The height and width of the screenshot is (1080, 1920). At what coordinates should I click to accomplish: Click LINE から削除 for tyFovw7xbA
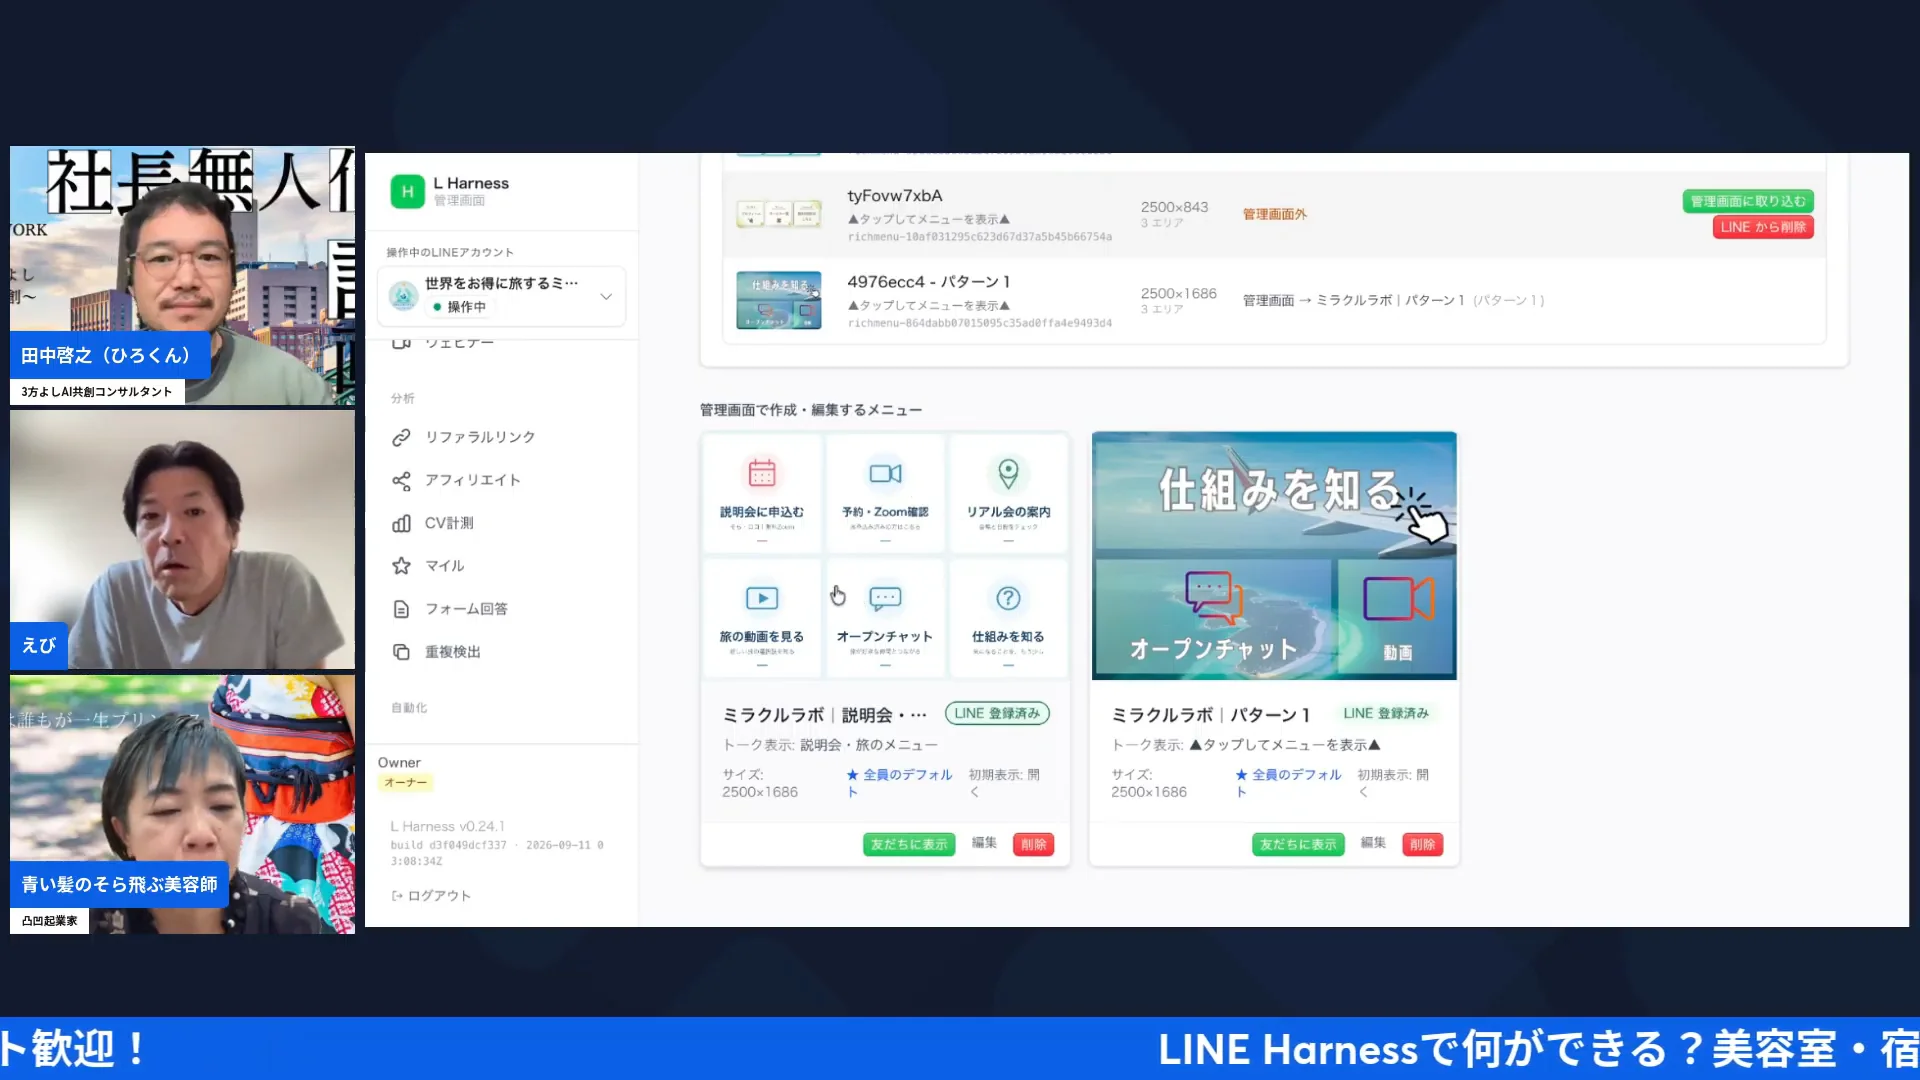point(1763,227)
